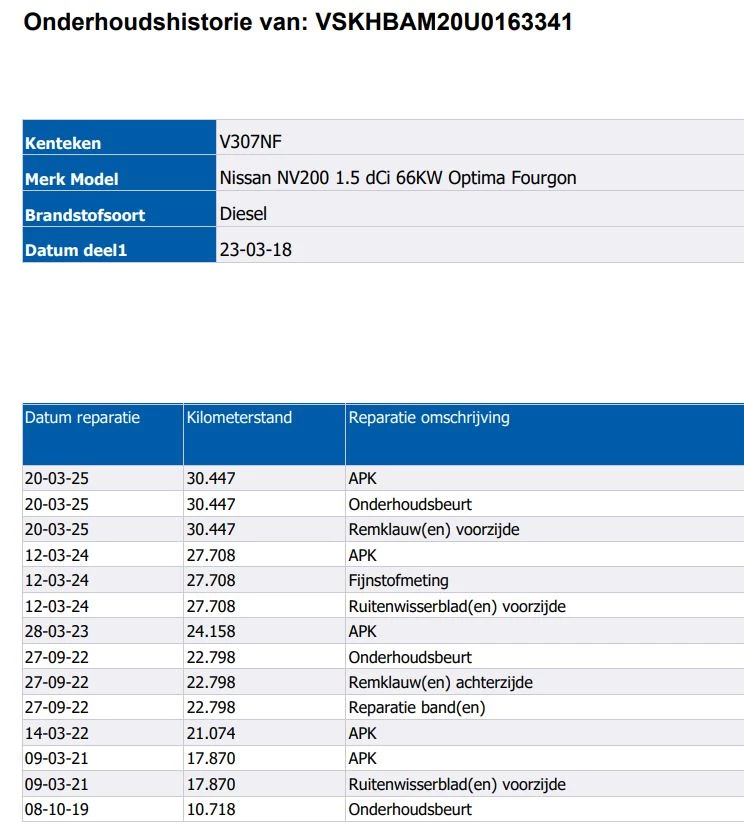Select the 24.158 kilometer reading
This screenshot has width=744, height=831.
click(x=211, y=632)
